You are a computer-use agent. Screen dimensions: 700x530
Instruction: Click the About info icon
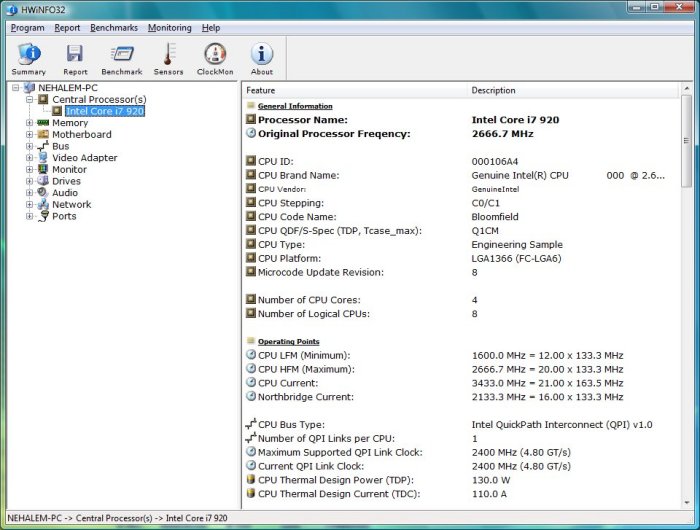click(x=262, y=59)
